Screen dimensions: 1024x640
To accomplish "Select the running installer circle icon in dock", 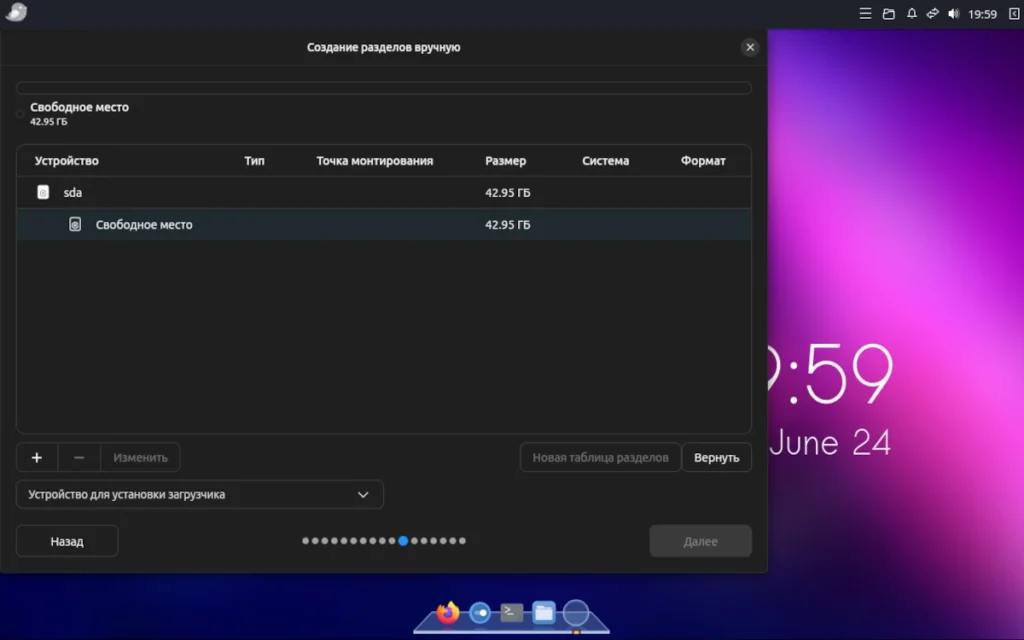I will click(x=576, y=613).
